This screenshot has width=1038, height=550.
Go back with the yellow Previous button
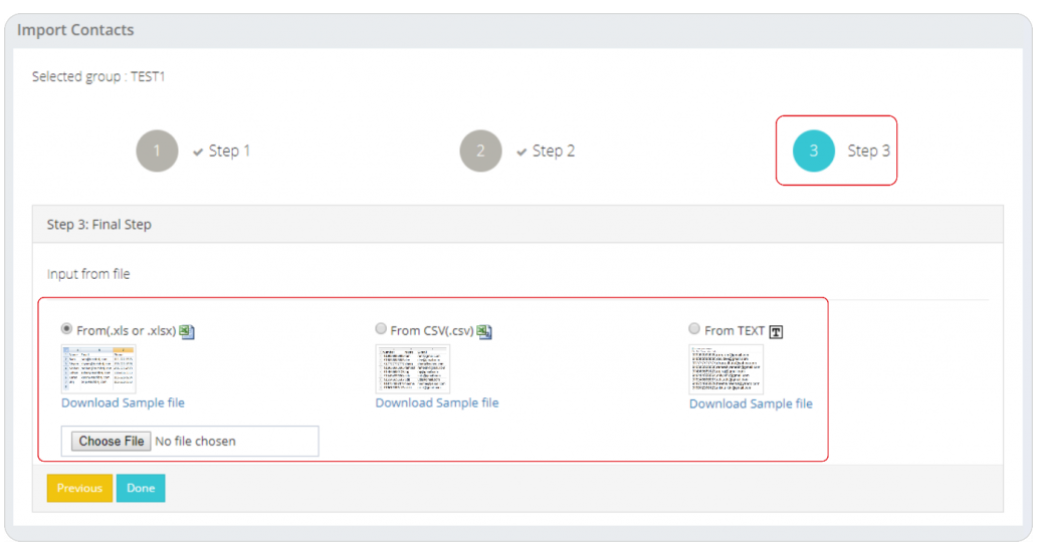[79, 488]
